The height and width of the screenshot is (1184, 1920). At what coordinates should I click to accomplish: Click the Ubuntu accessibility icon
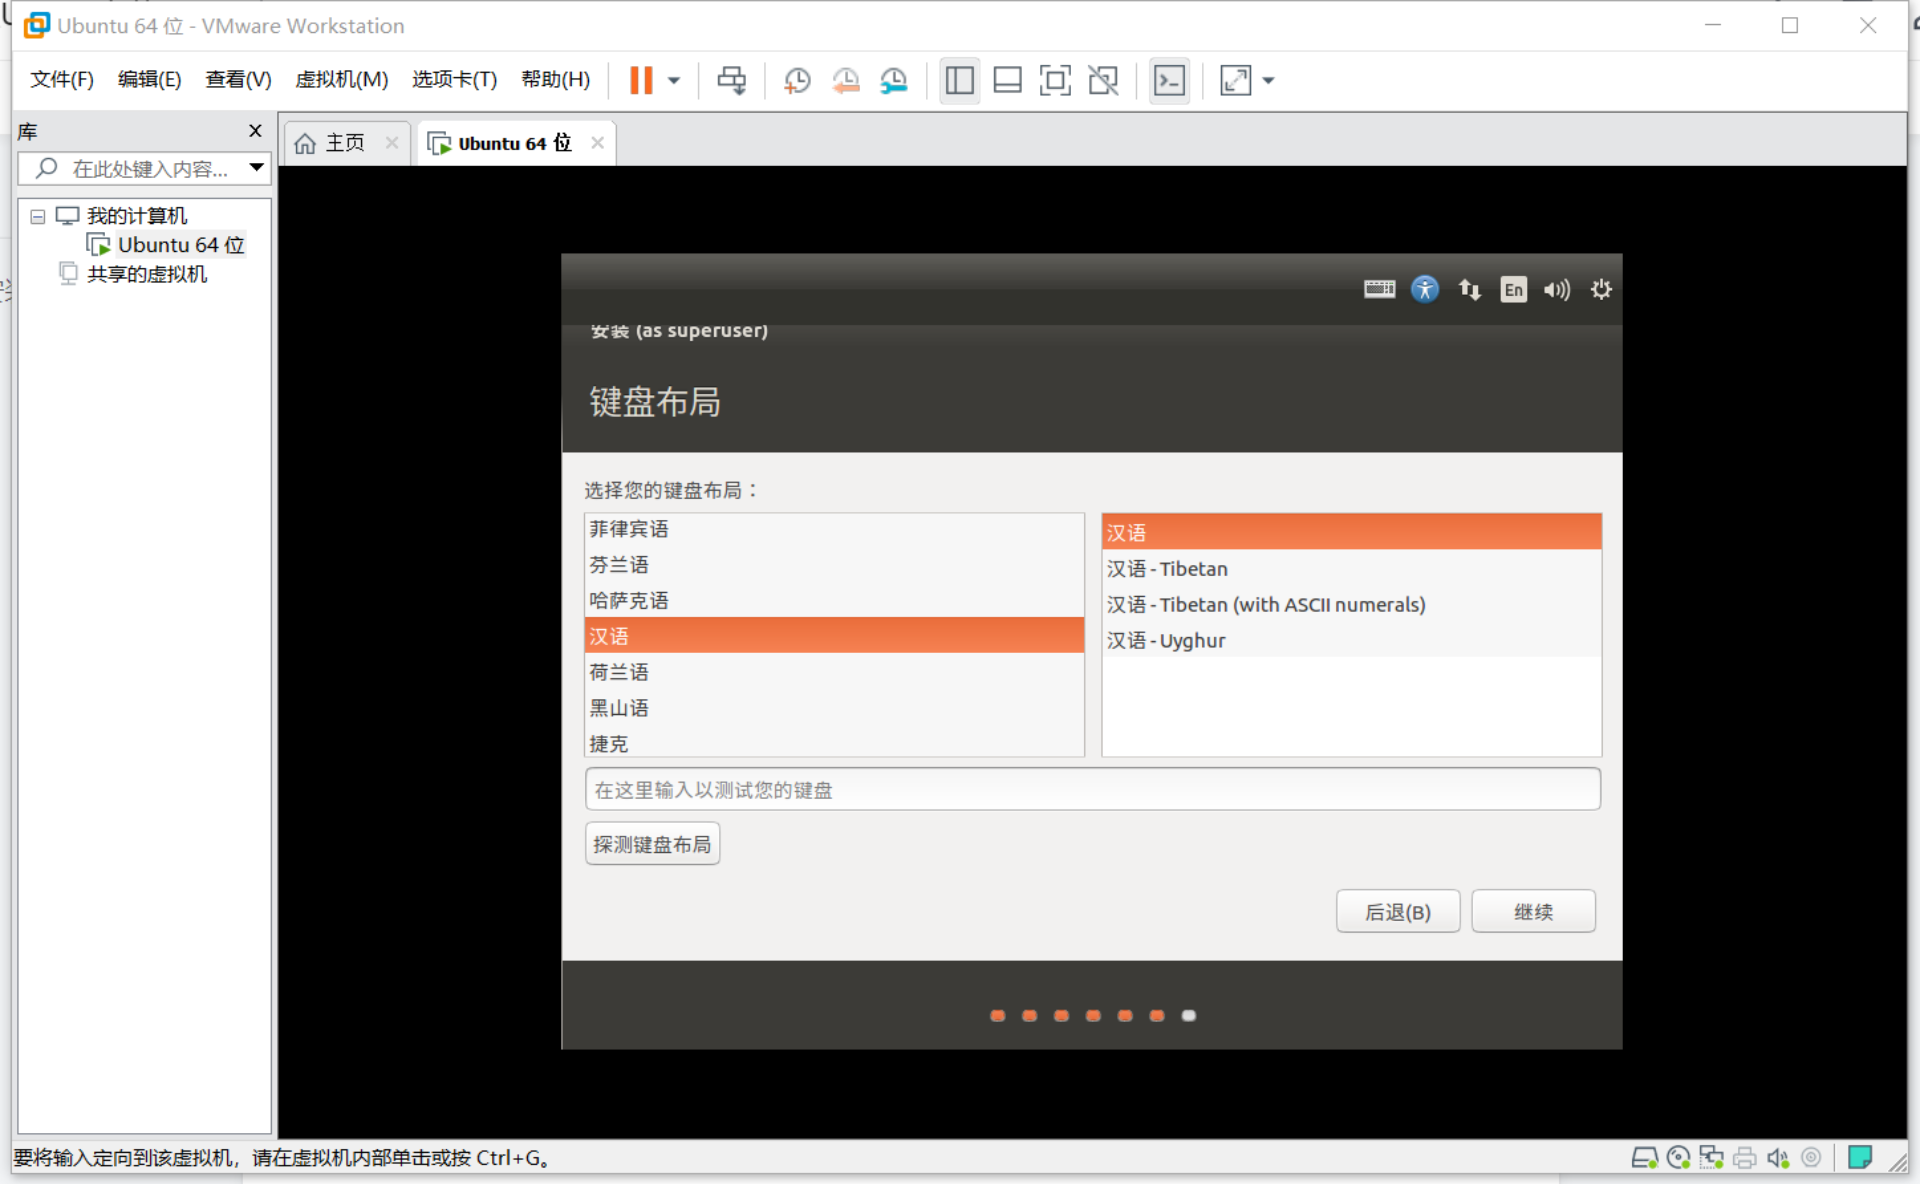pos(1424,290)
